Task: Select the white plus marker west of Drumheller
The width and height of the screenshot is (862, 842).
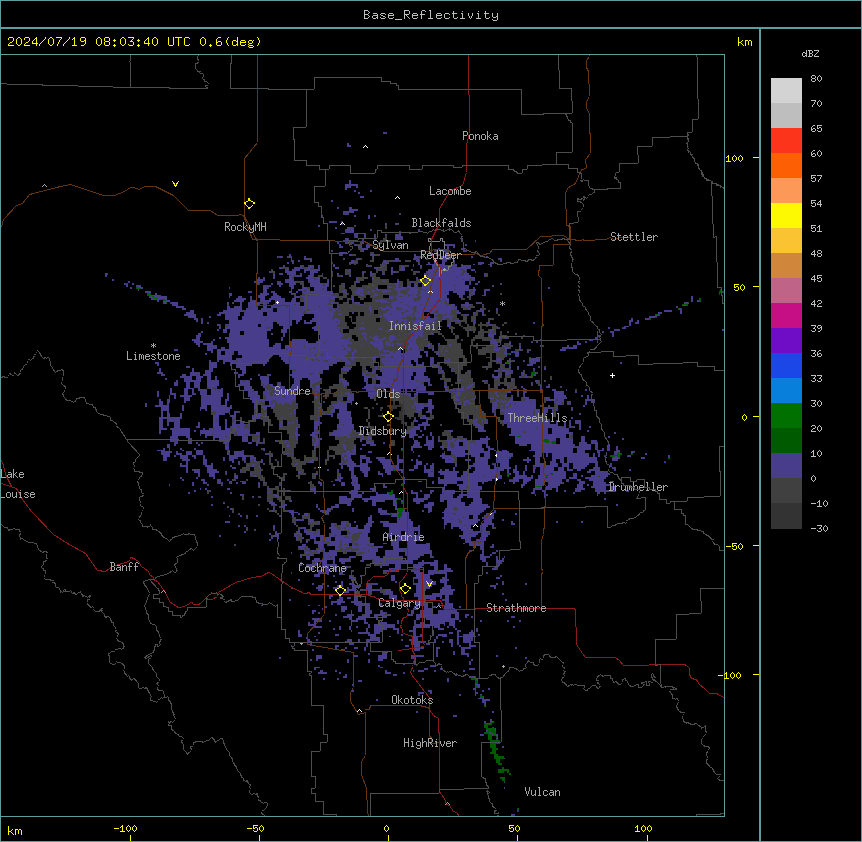Action: (612, 375)
